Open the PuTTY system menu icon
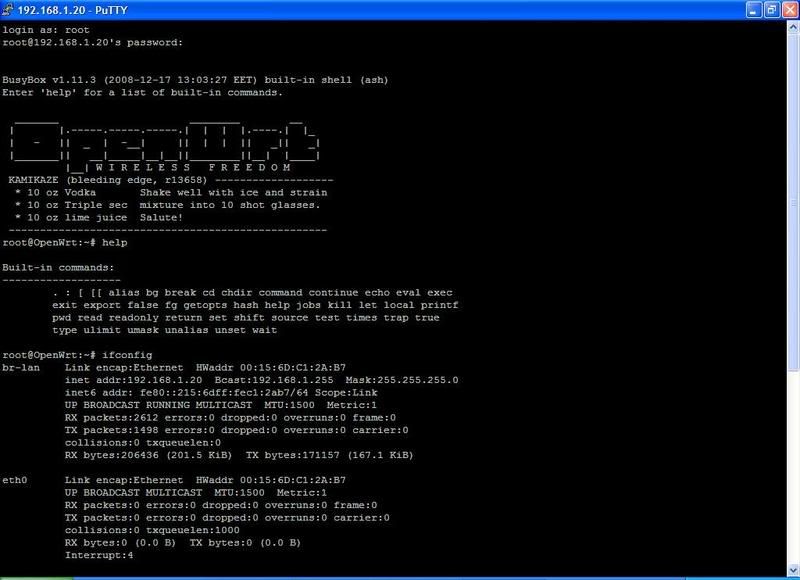This screenshot has width=800, height=580. pyautogui.click(x=11, y=10)
